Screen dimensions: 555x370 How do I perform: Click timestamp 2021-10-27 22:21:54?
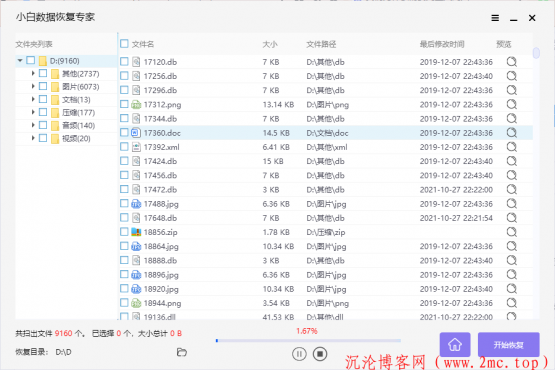(456, 218)
